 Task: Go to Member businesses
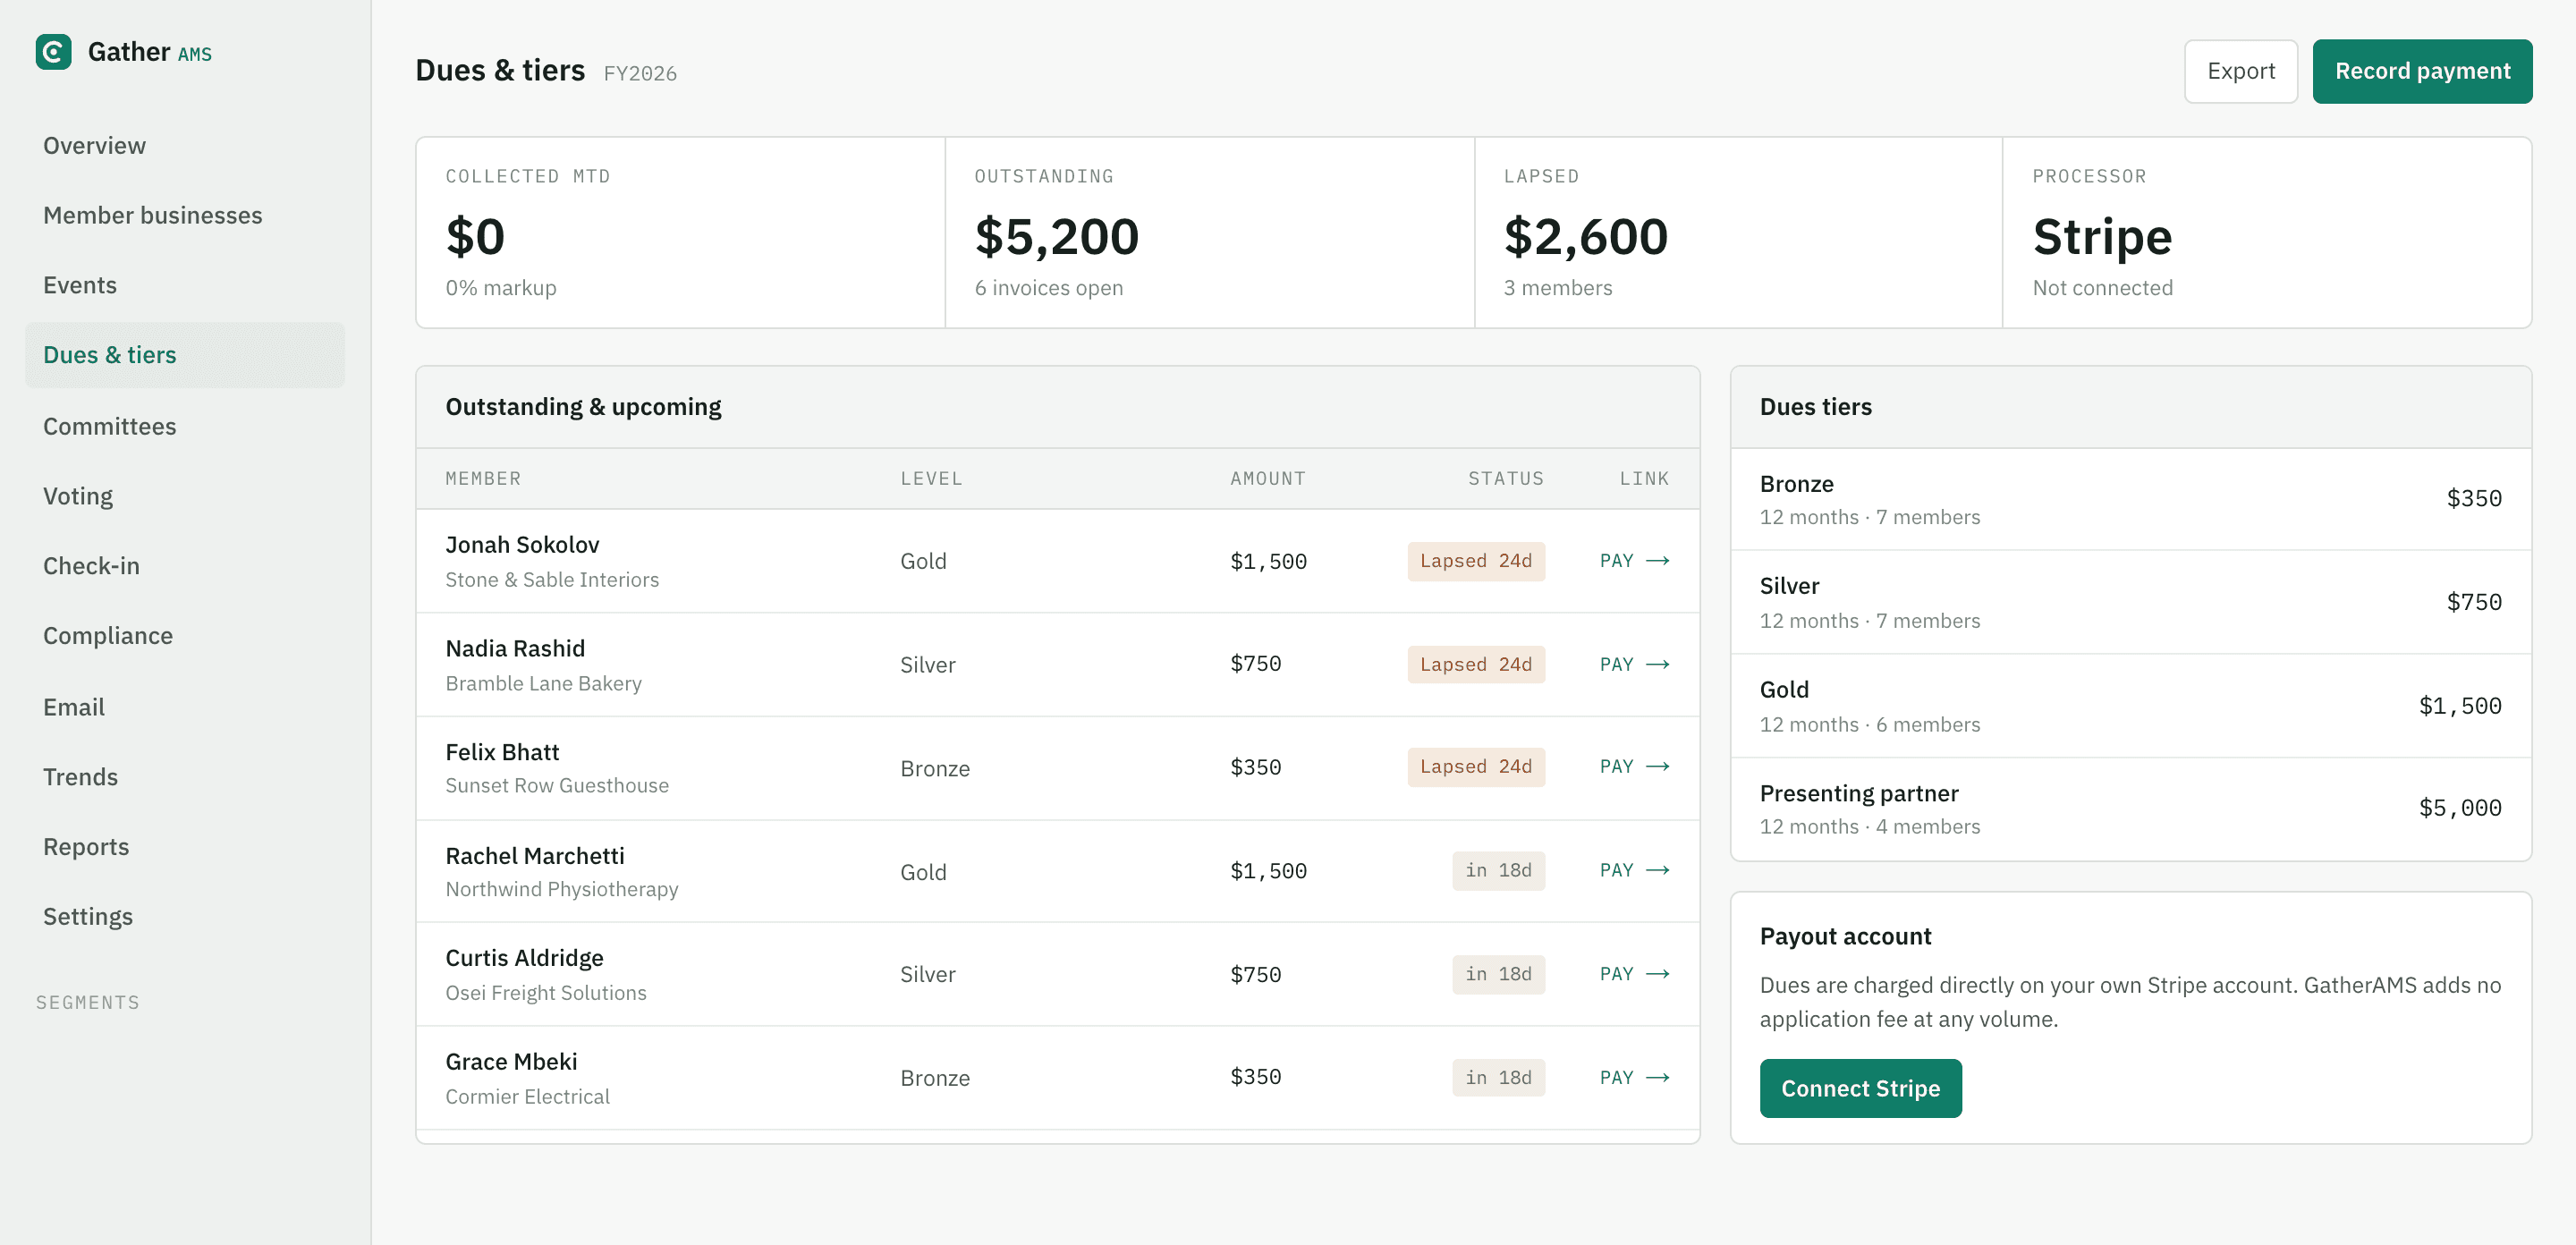point(184,216)
